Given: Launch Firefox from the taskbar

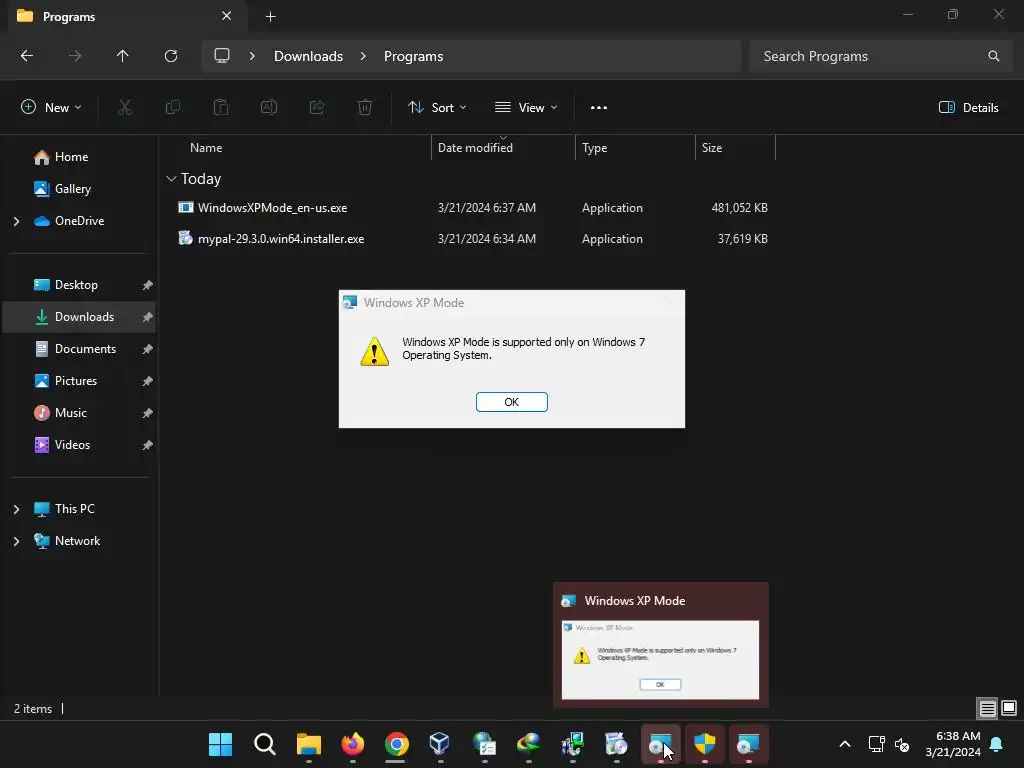Looking at the screenshot, I should point(353,744).
